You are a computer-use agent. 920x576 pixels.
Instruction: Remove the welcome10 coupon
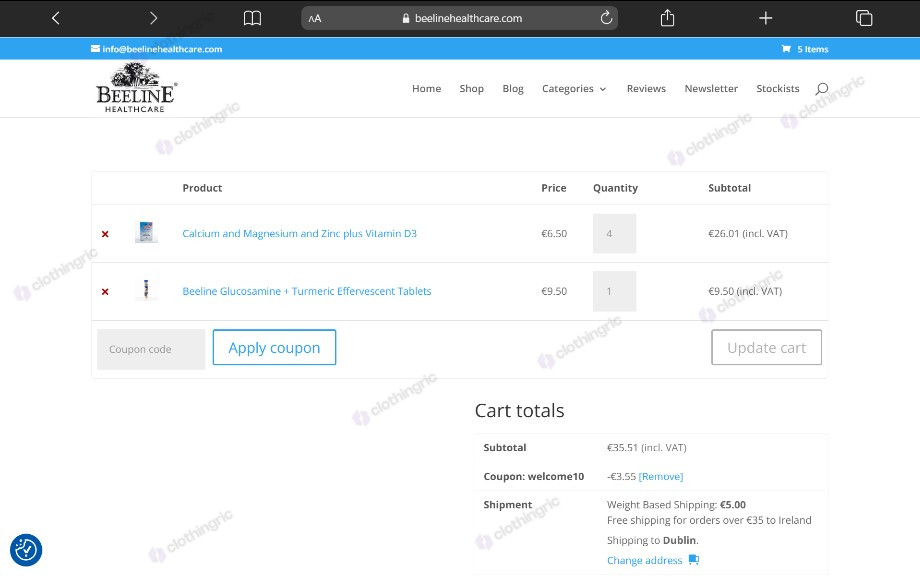(x=661, y=476)
